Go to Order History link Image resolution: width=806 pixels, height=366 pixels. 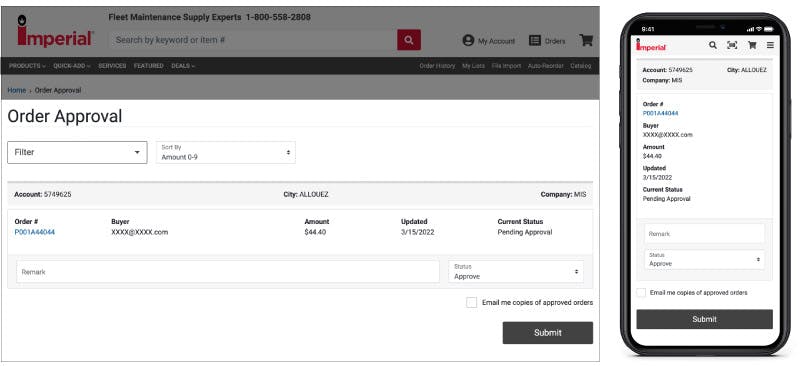(x=437, y=66)
